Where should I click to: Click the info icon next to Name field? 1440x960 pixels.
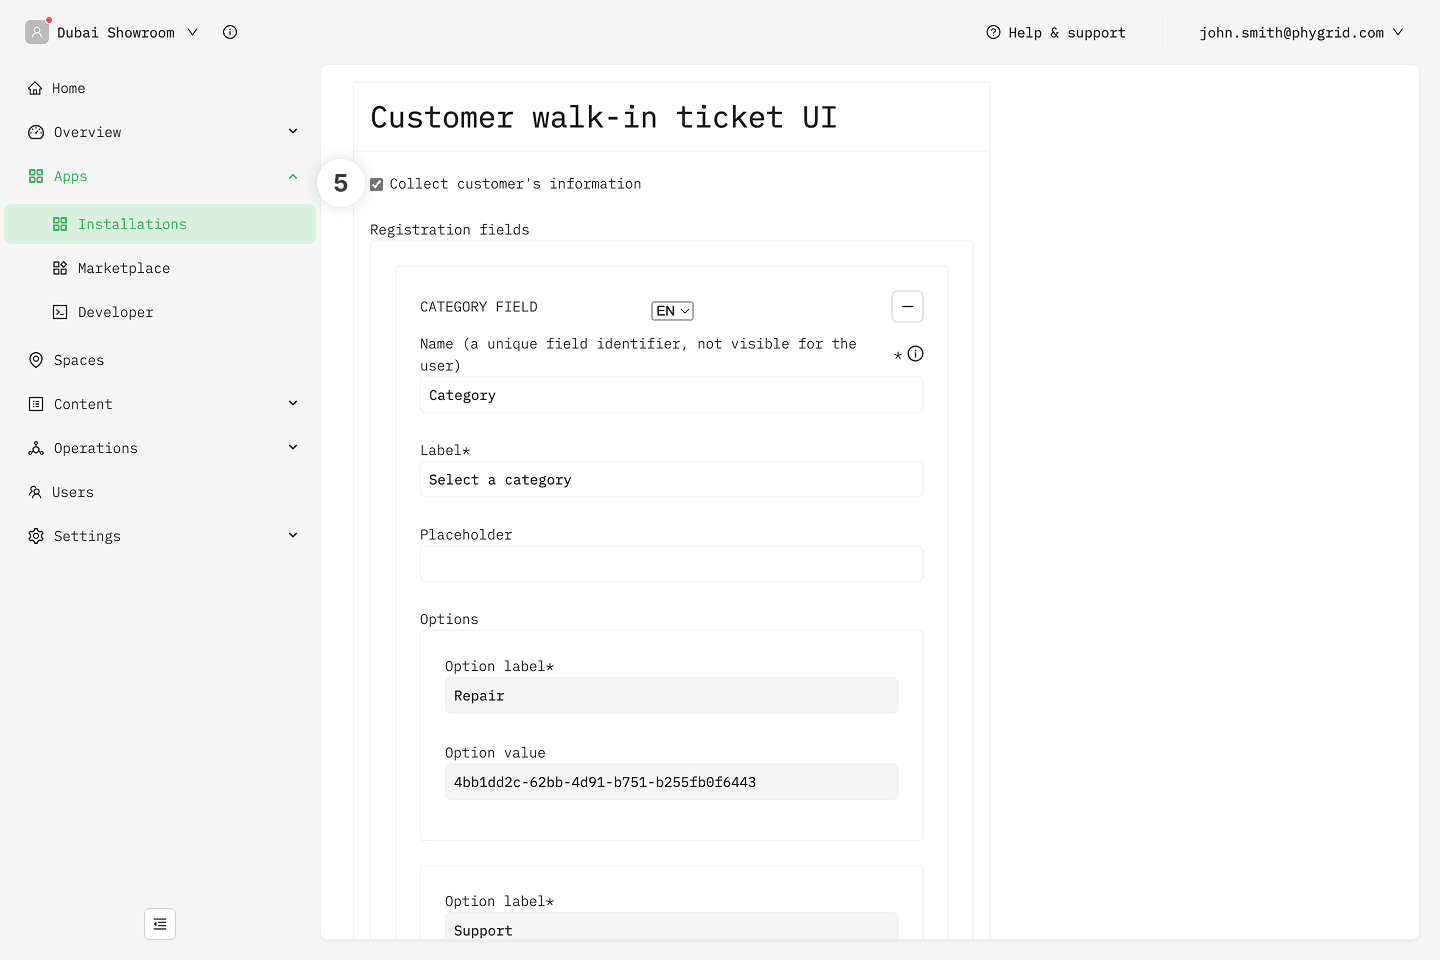[x=915, y=354]
